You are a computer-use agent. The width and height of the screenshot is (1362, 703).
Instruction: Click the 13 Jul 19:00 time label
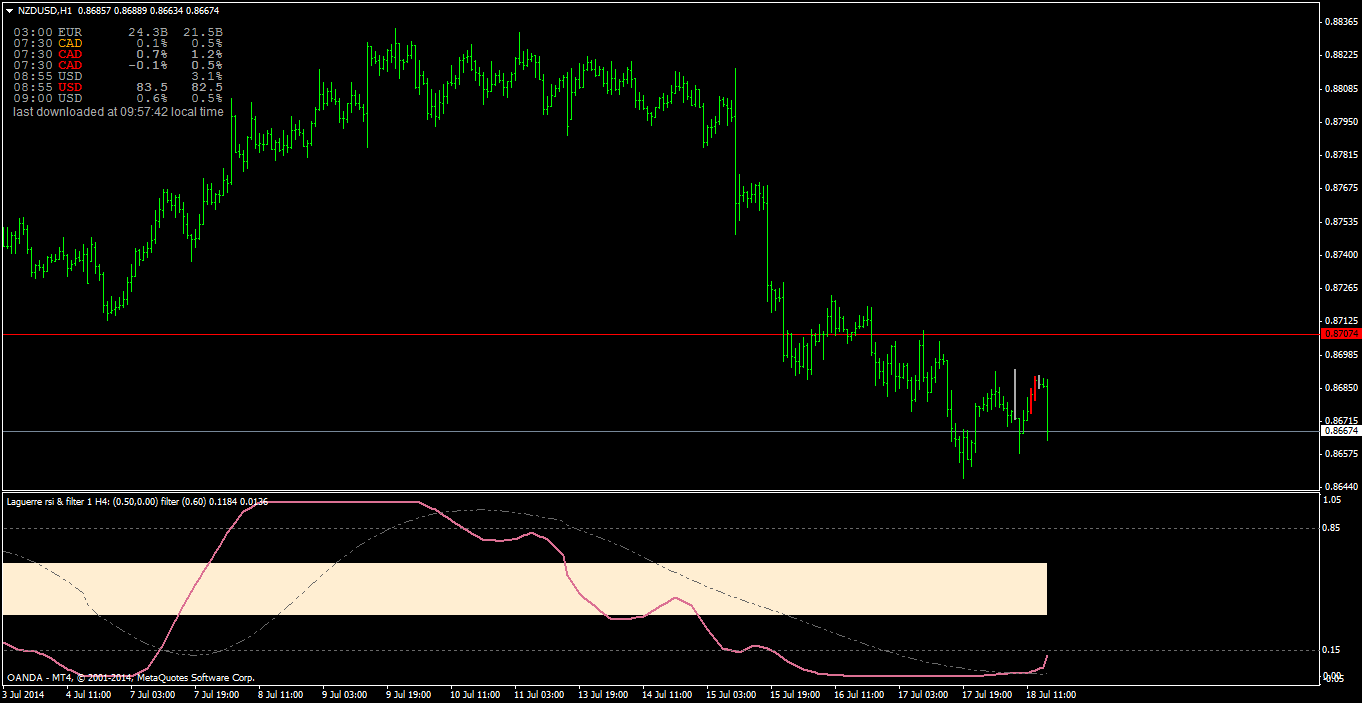603,693
